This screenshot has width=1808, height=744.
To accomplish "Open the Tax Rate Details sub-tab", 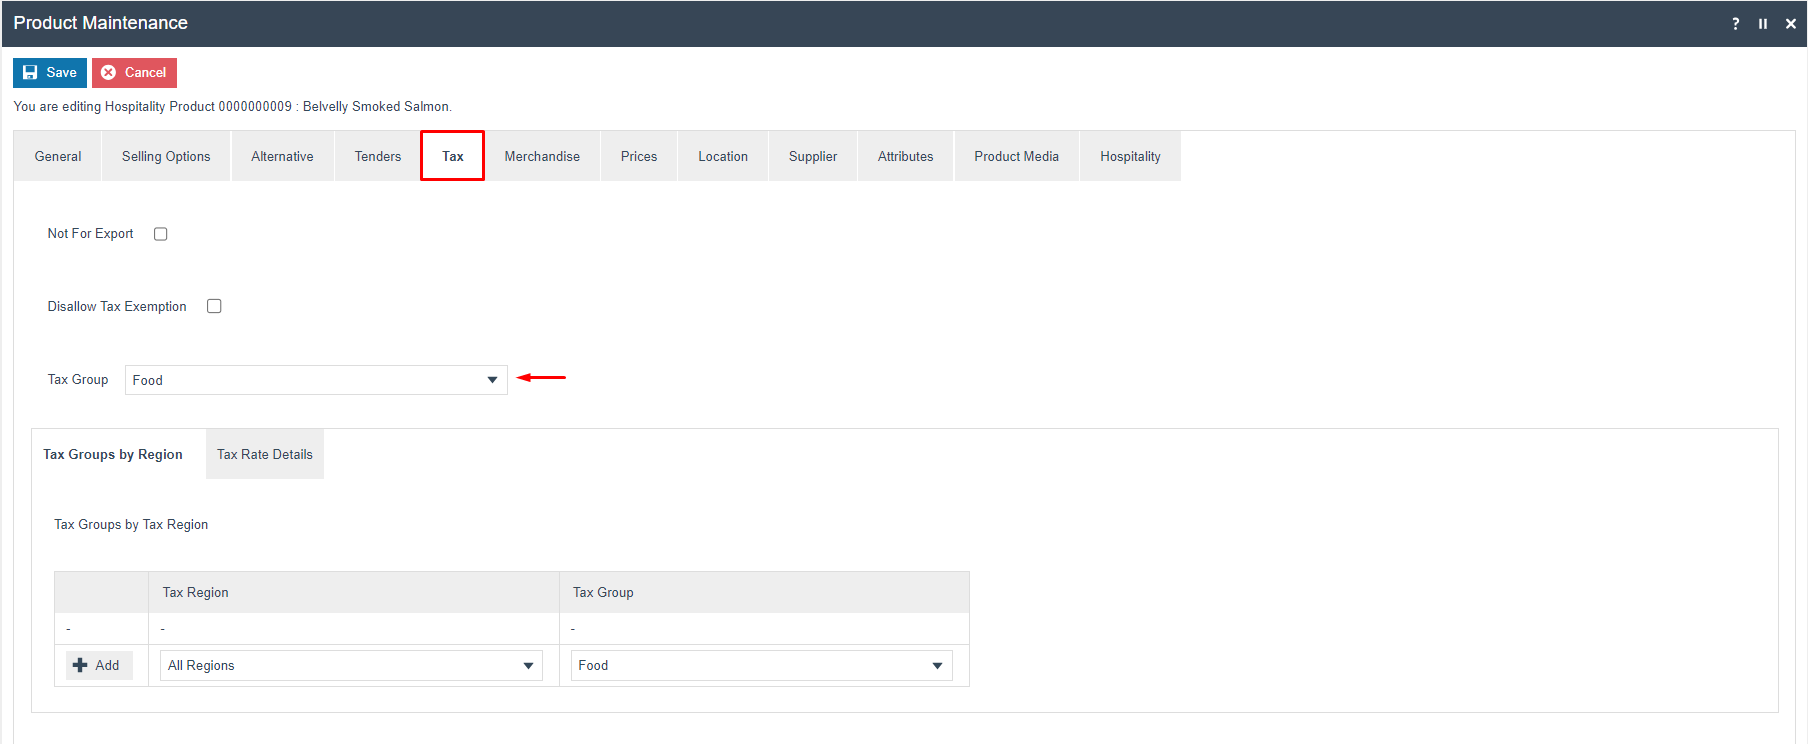I will point(265,454).
